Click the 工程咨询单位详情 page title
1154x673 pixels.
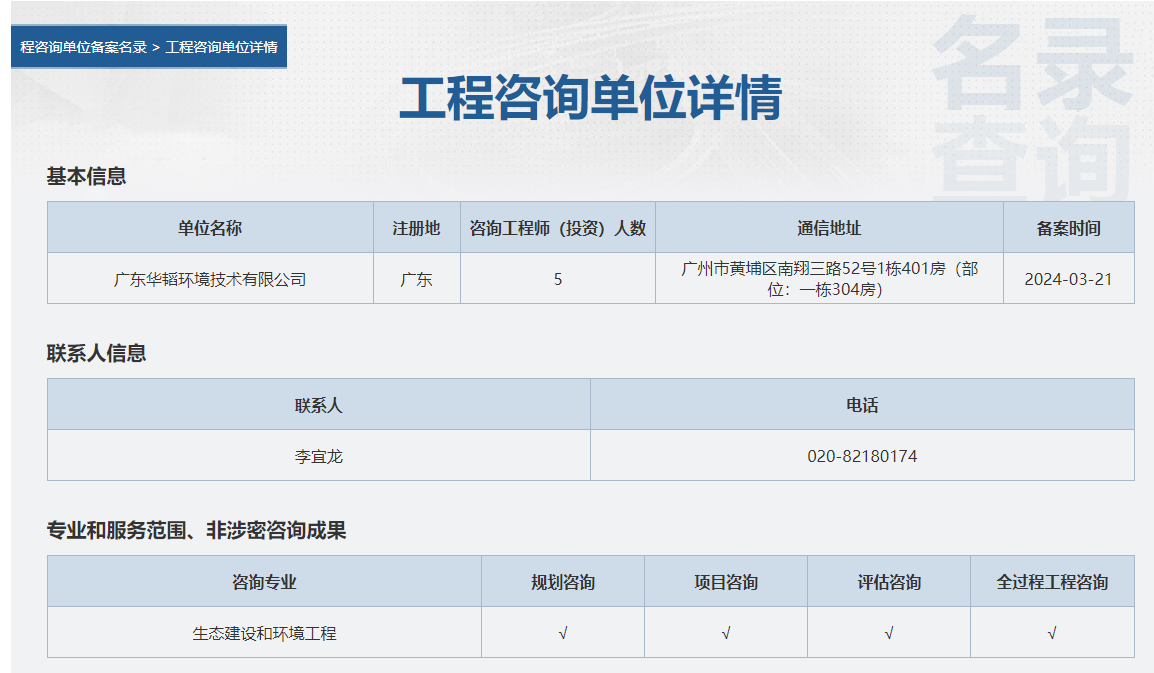click(x=590, y=97)
